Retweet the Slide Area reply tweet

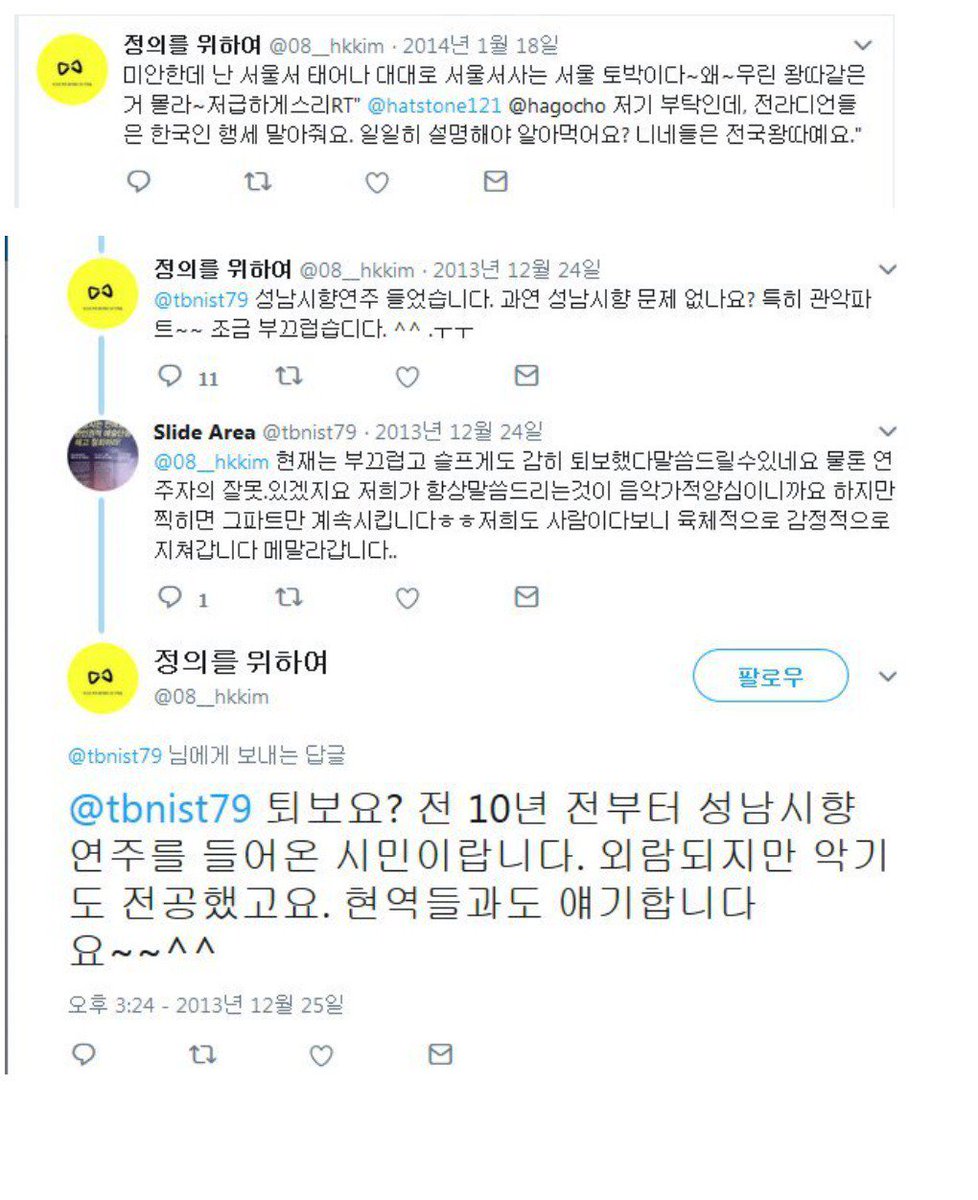pyautogui.click(x=288, y=597)
